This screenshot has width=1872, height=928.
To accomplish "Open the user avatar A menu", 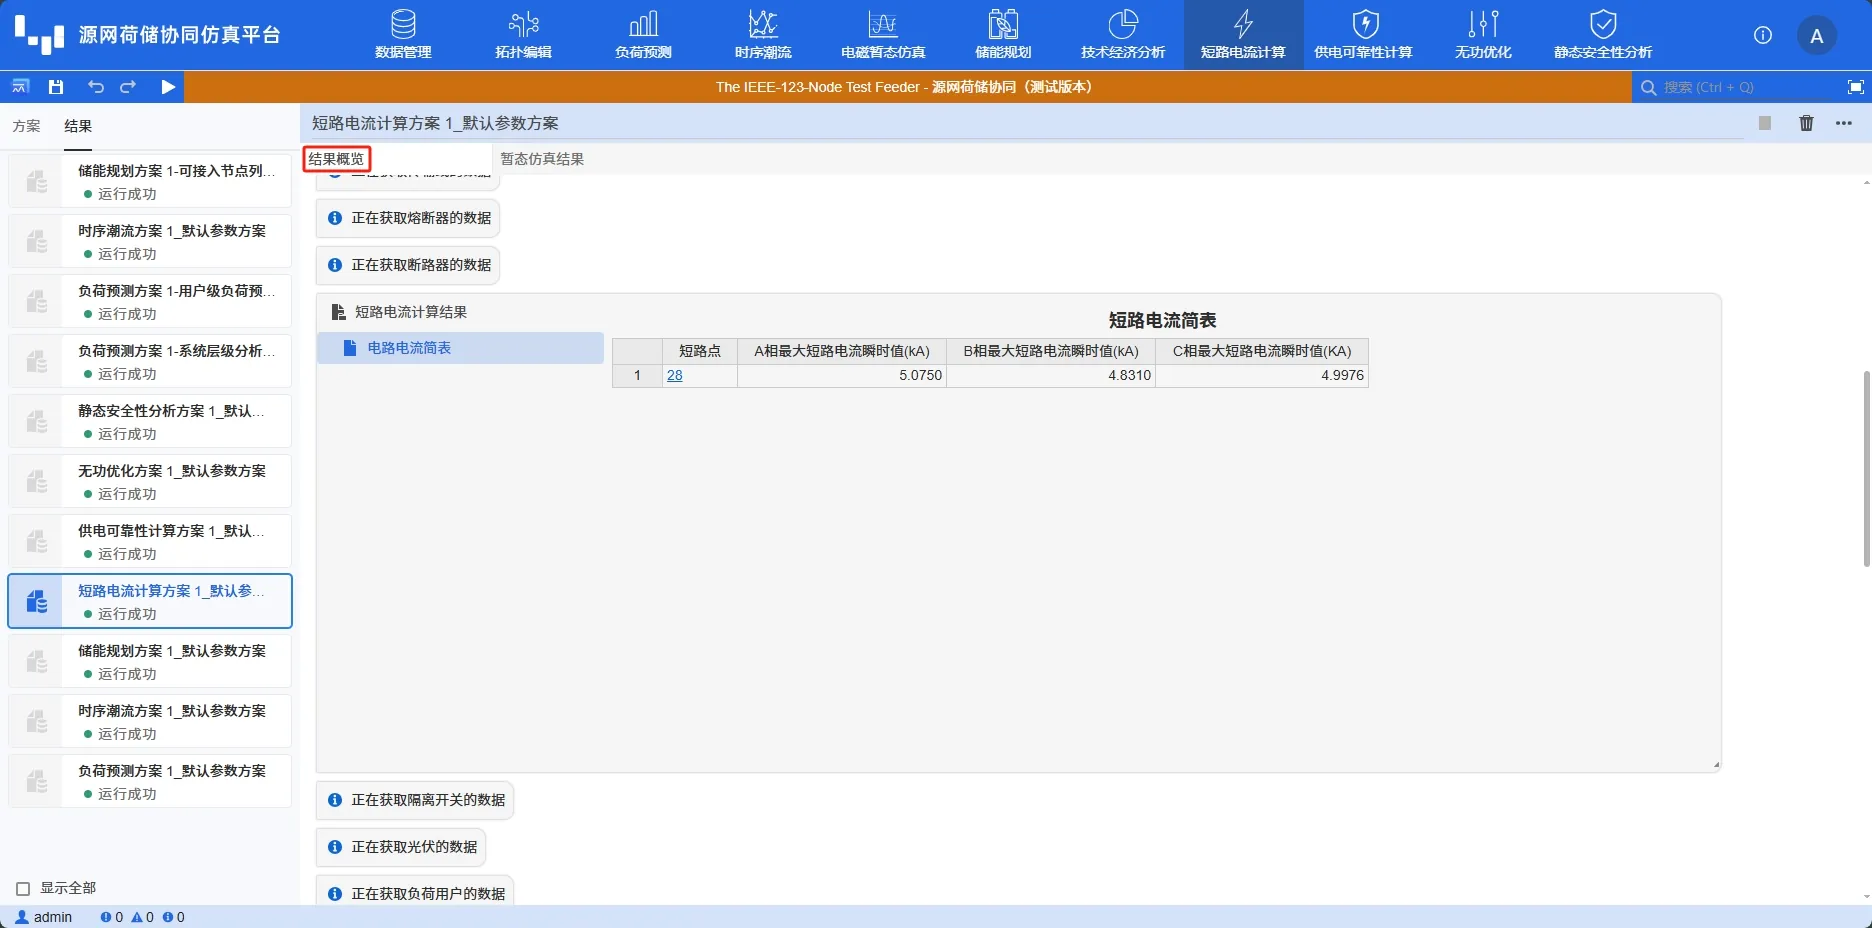I will 1817,36.
